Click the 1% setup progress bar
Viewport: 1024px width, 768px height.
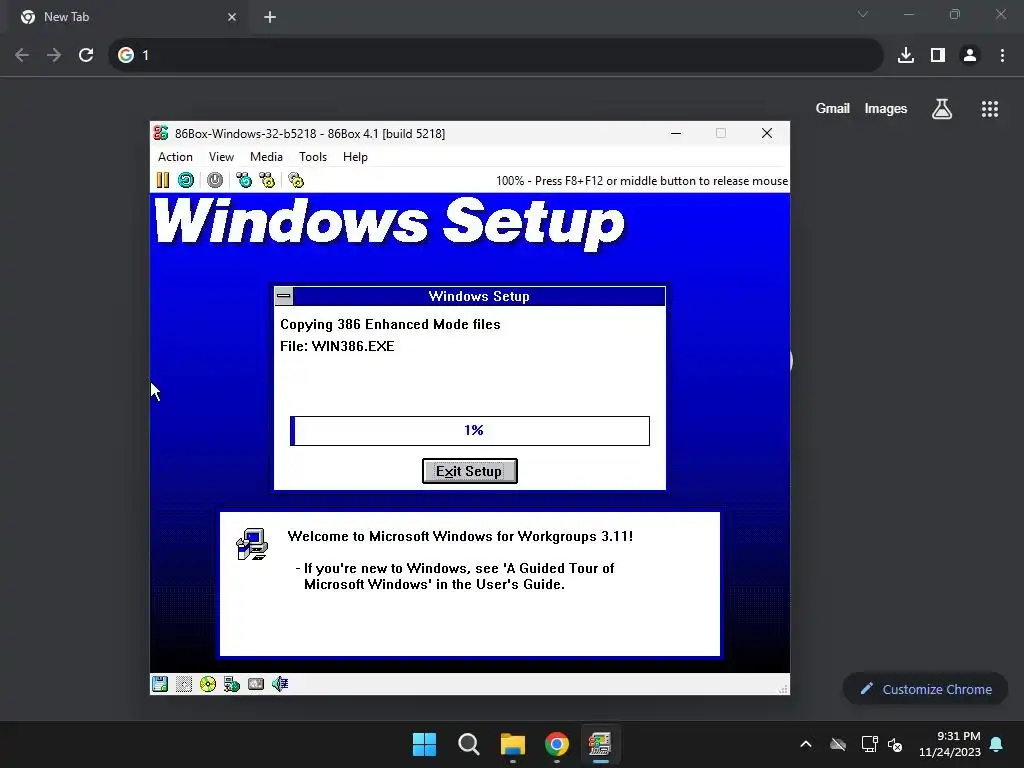pos(470,431)
